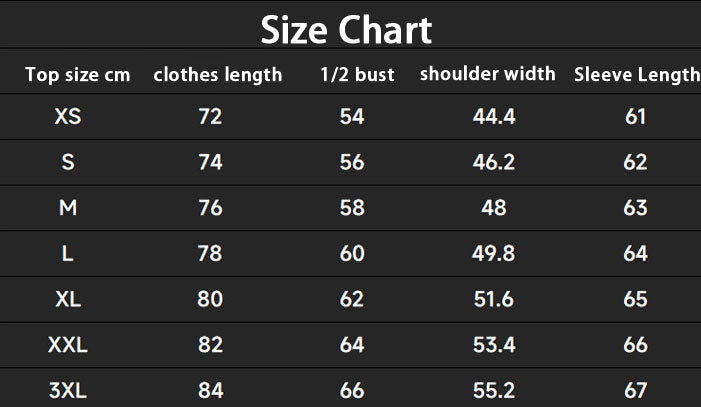The width and height of the screenshot is (701, 407).
Task: Select the "Top size cm" column header
Action: 77,75
